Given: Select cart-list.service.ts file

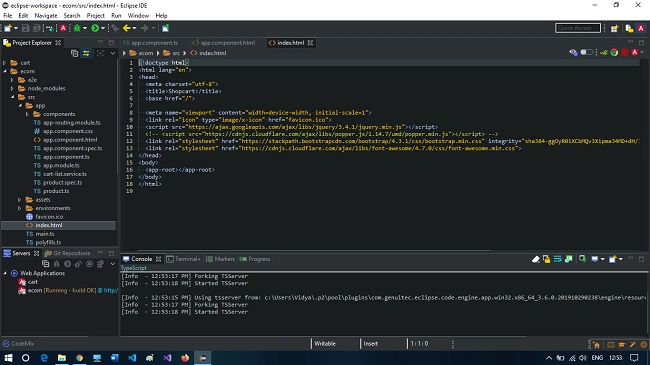Looking at the screenshot, I should (x=61, y=174).
